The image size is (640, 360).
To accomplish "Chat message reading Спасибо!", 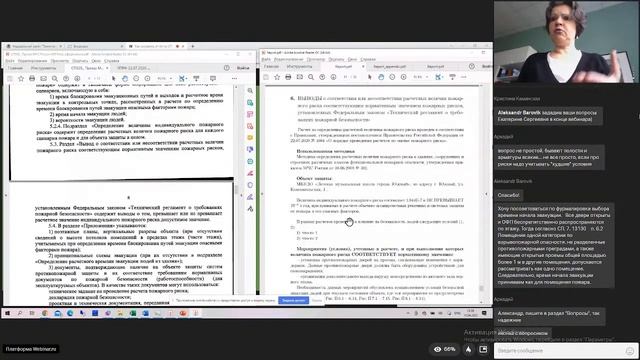I will click(x=509, y=195).
